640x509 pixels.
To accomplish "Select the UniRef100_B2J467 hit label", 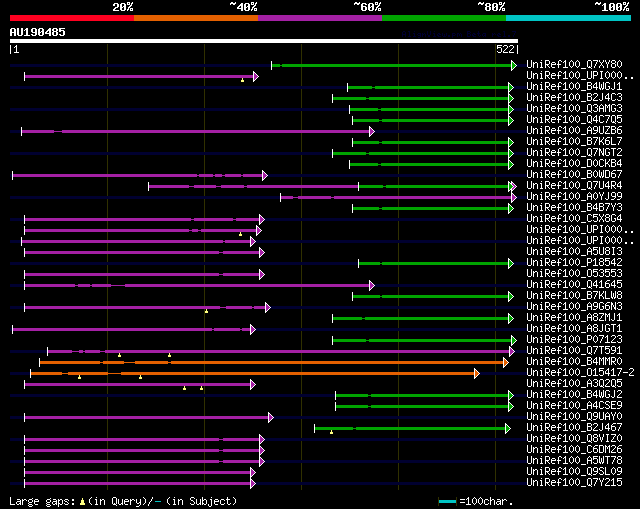I will tap(574, 428).
